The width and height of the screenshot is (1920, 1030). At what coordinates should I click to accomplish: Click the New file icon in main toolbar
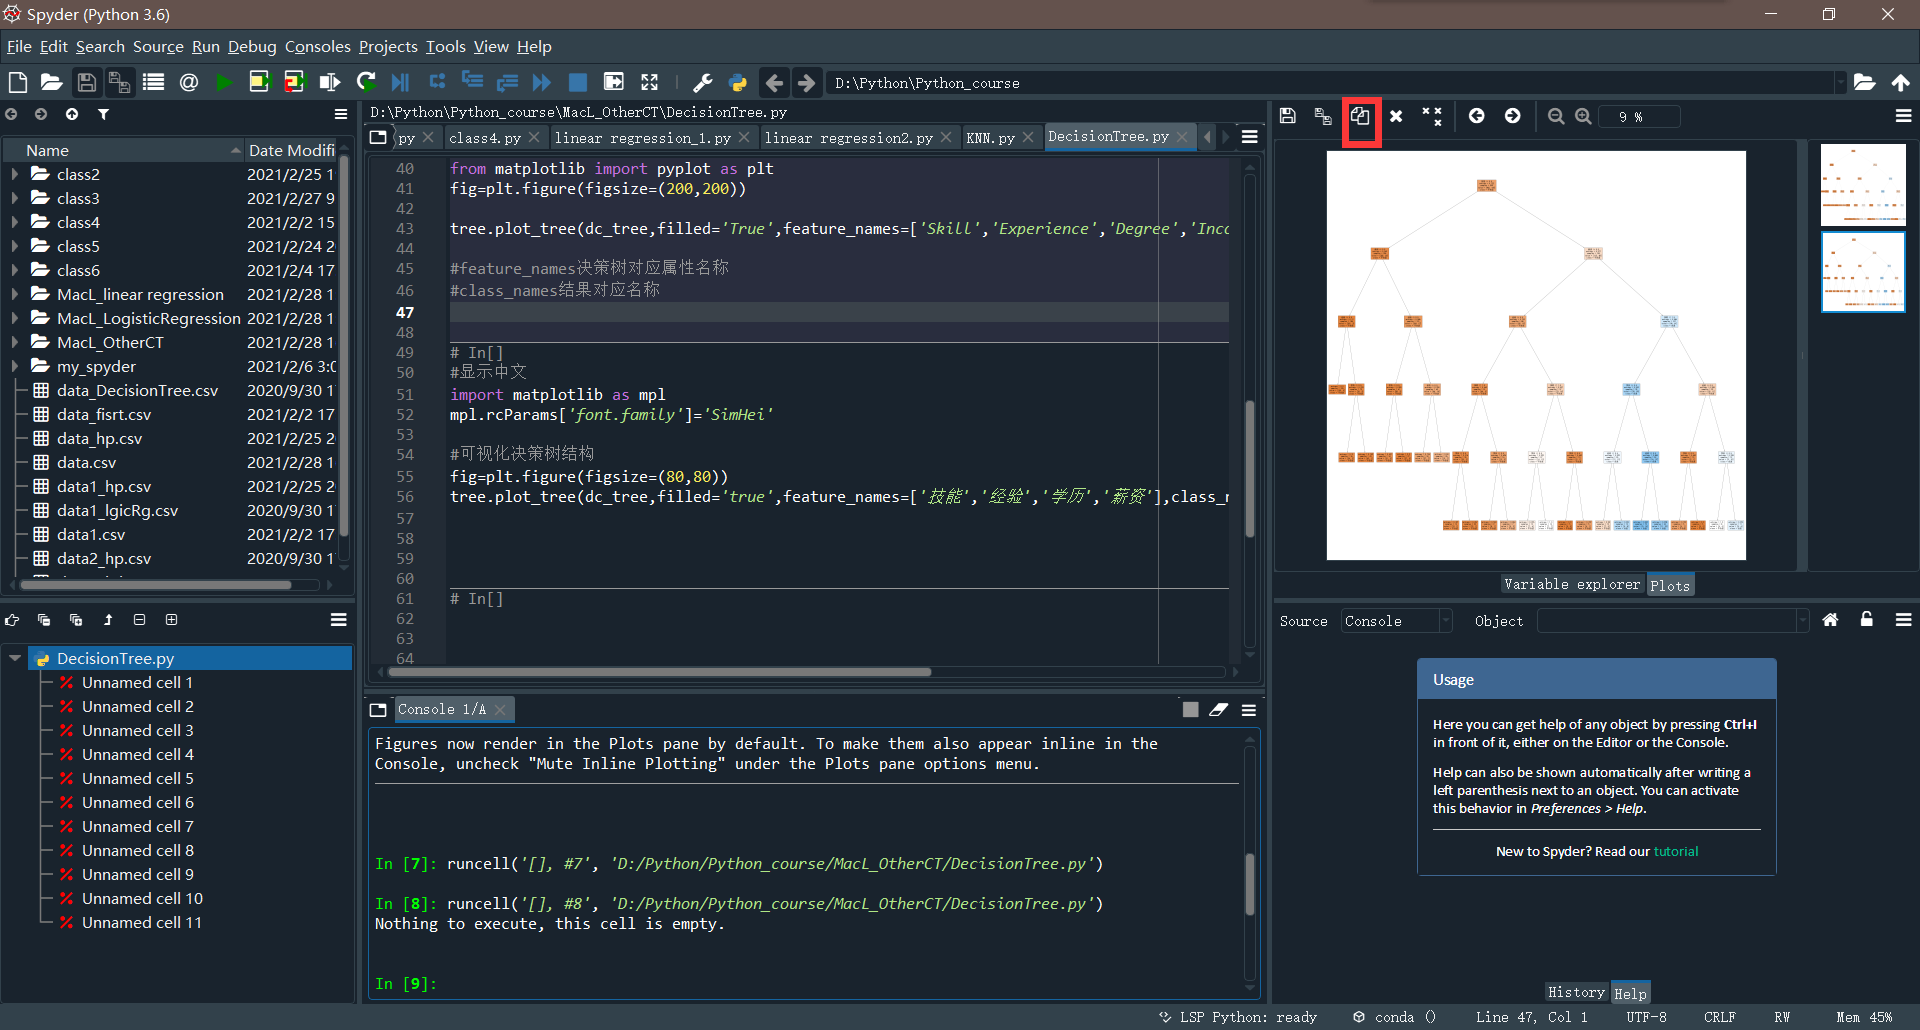tap(17, 82)
